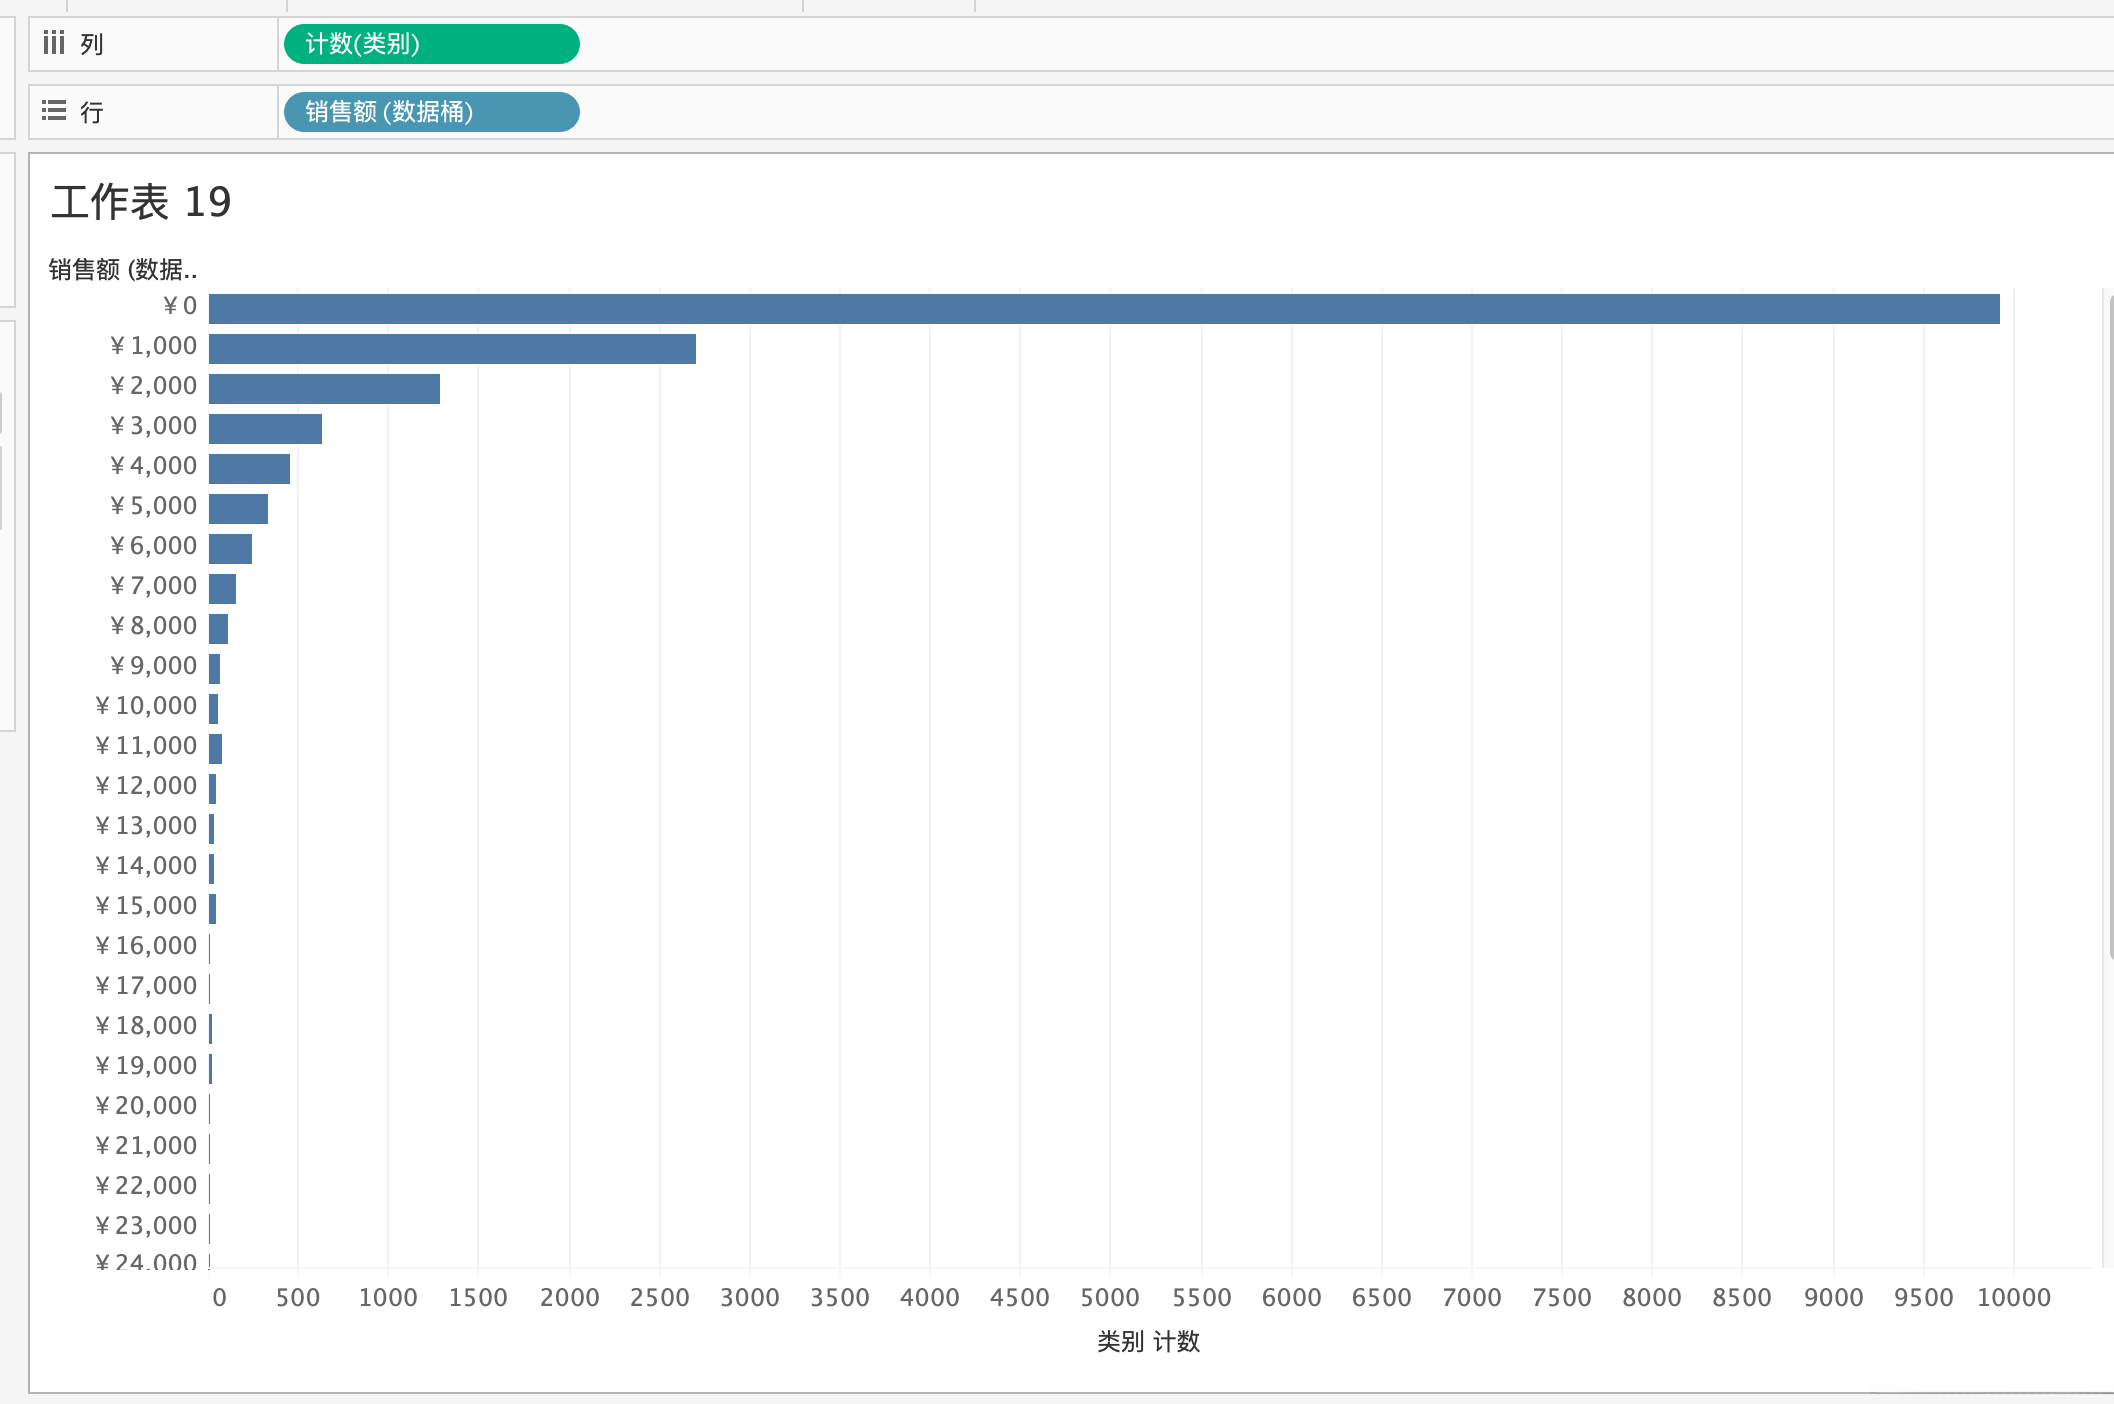Select the green 计数(类别) pill
The width and height of the screenshot is (2114, 1404).
click(431, 44)
